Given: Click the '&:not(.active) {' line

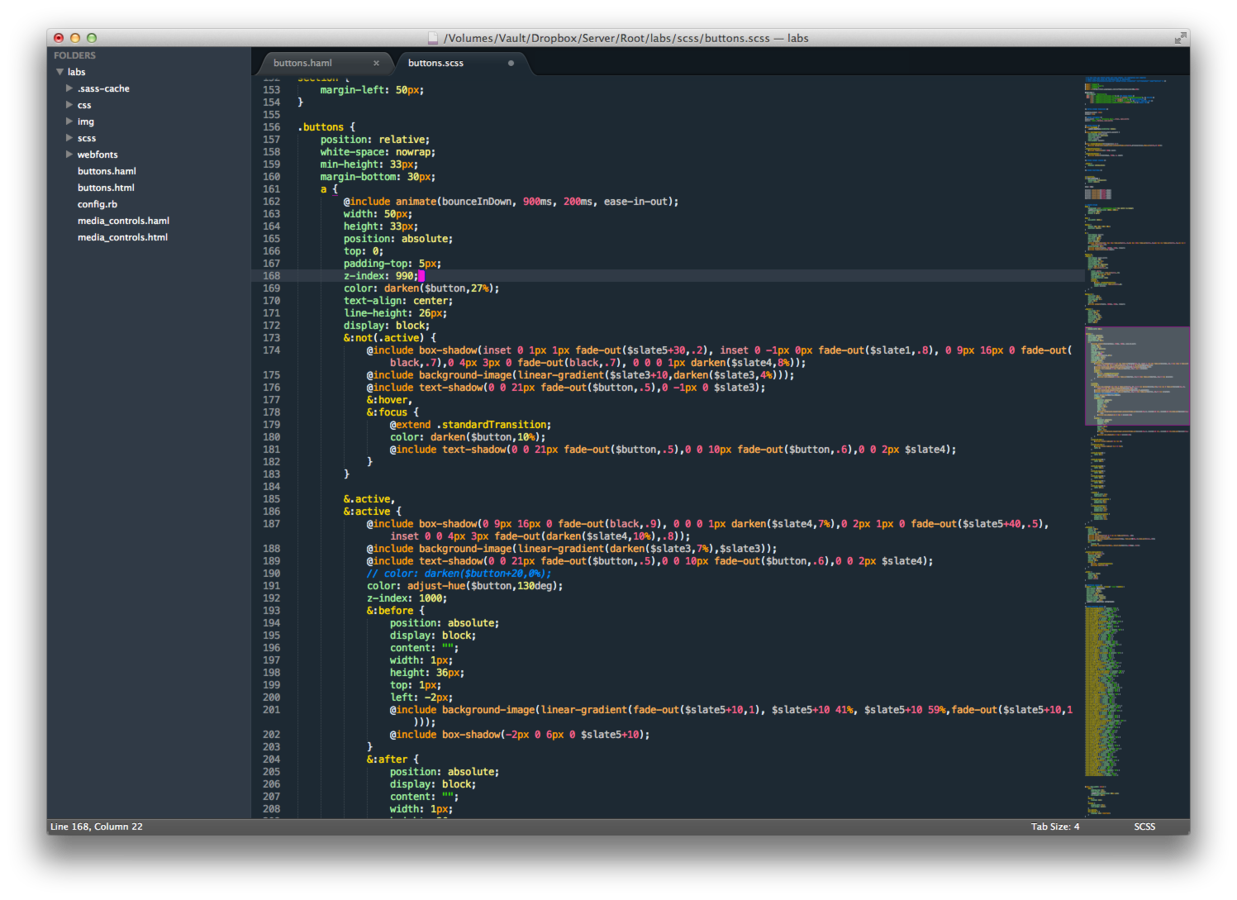Looking at the screenshot, I should (389, 338).
